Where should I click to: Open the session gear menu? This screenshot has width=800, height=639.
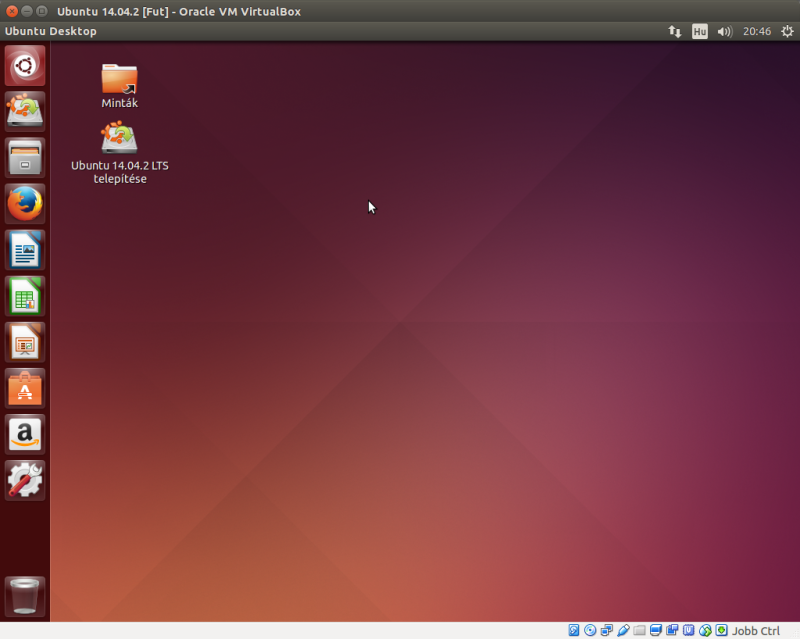[x=787, y=32]
